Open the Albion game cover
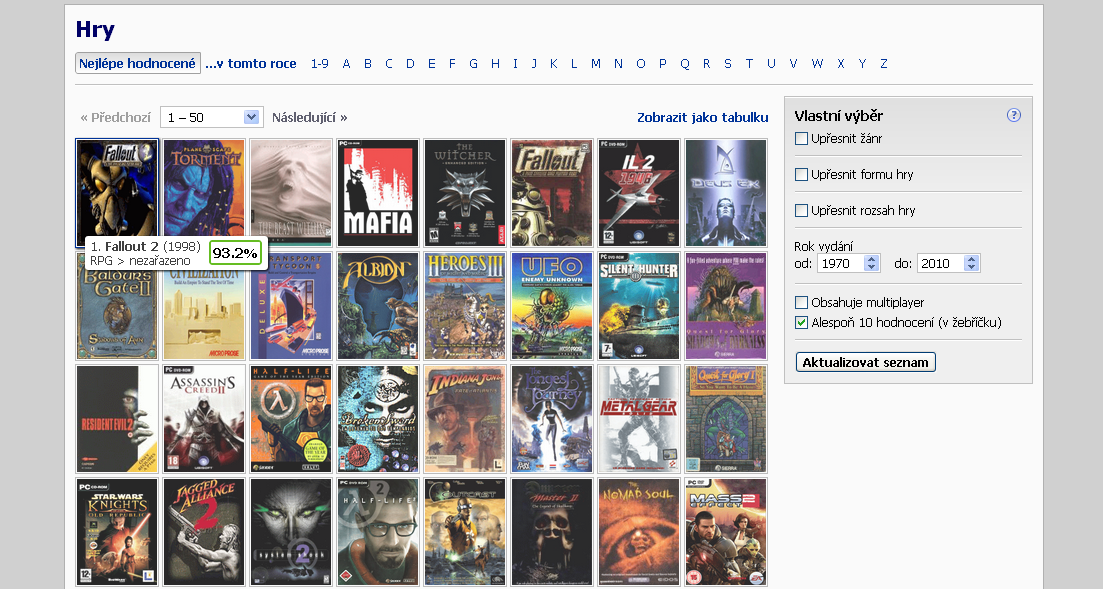This screenshot has height=589, width=1103. pos(378,306)
